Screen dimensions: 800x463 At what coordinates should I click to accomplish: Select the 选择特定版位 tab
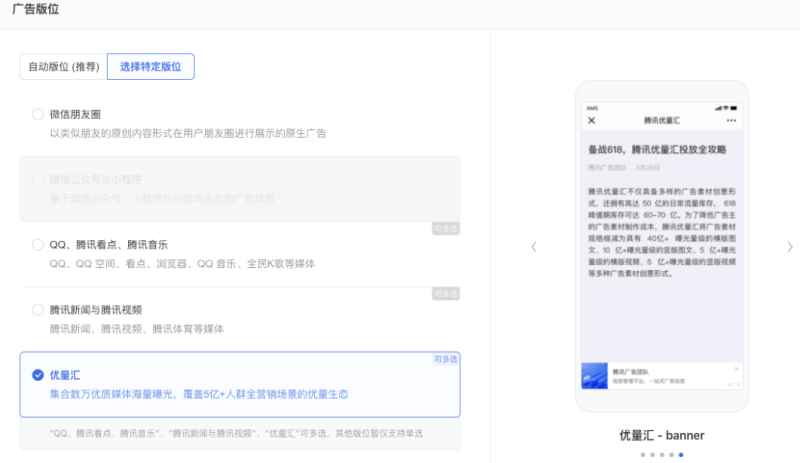[151, 67]
